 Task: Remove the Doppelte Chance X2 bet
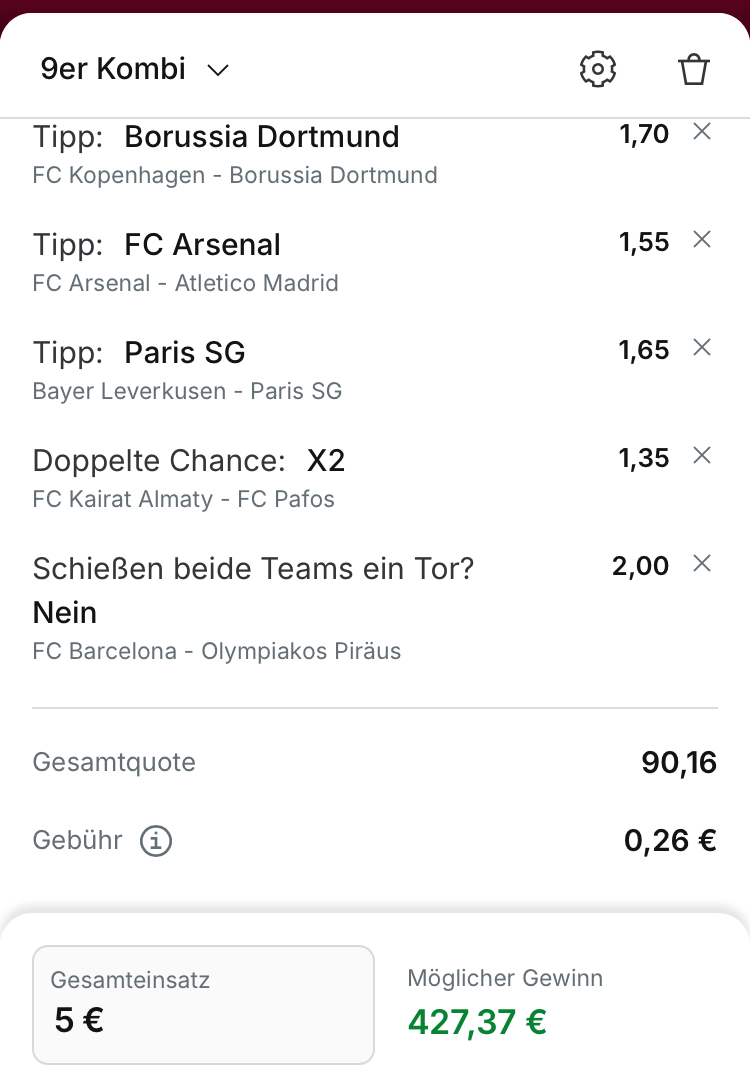(x=702, y=455)
